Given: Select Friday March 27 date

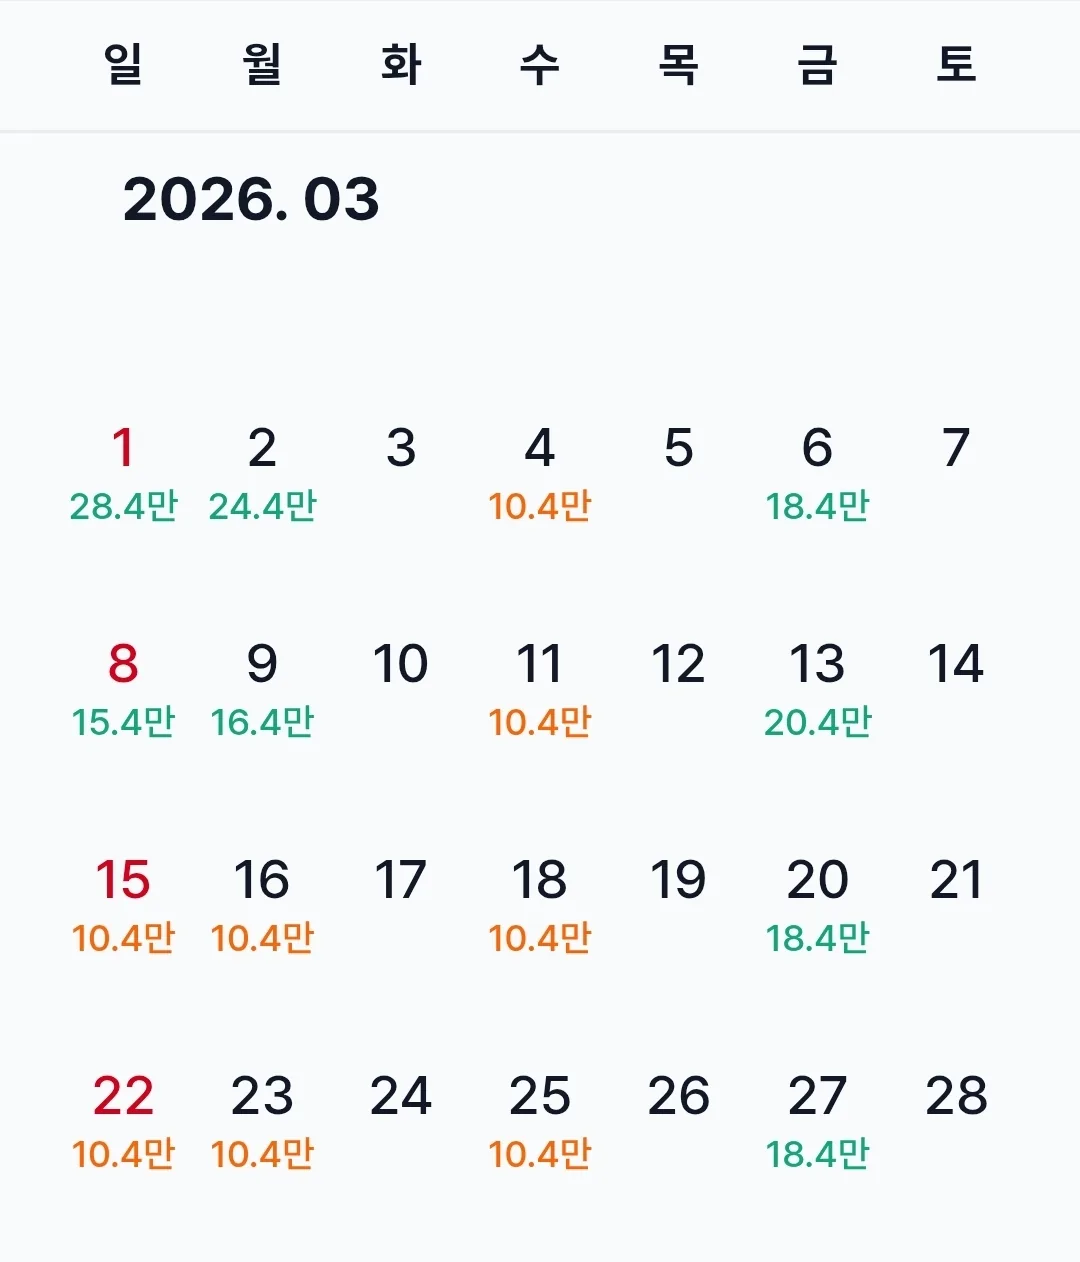Looking at the screenshot, I should click(x=817, y=1122).
